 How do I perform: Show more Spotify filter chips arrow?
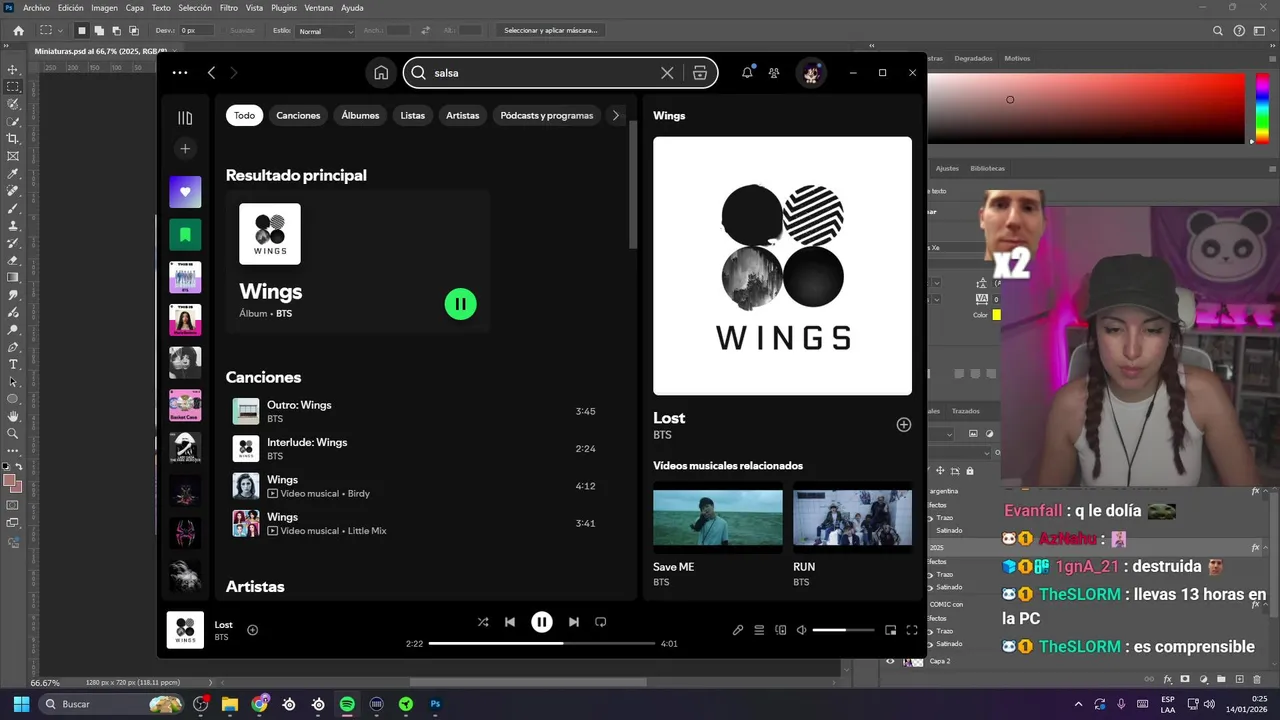tap(616, 115)
